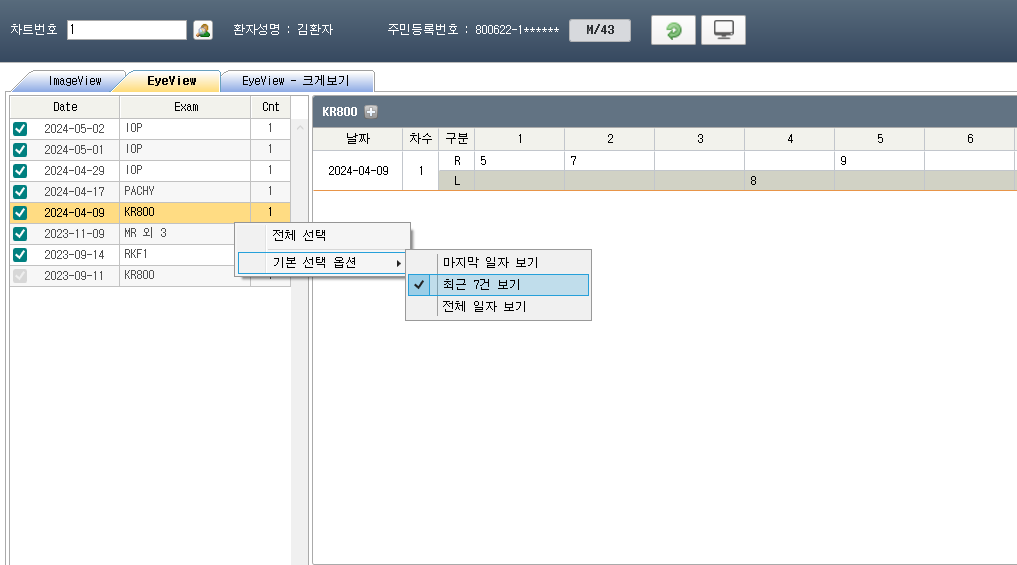
Task: Expand the 기본 선택 옵션 submenu arrow
Action: point(399,263)
